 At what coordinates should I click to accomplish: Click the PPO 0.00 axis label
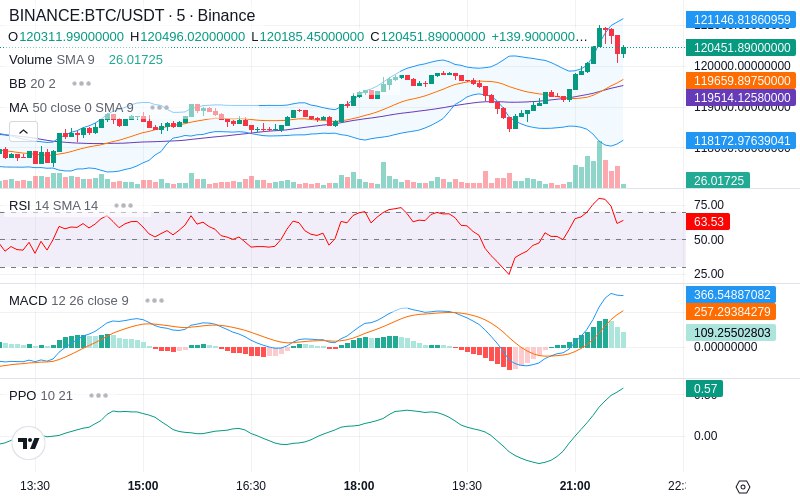(x=705, y=436)
